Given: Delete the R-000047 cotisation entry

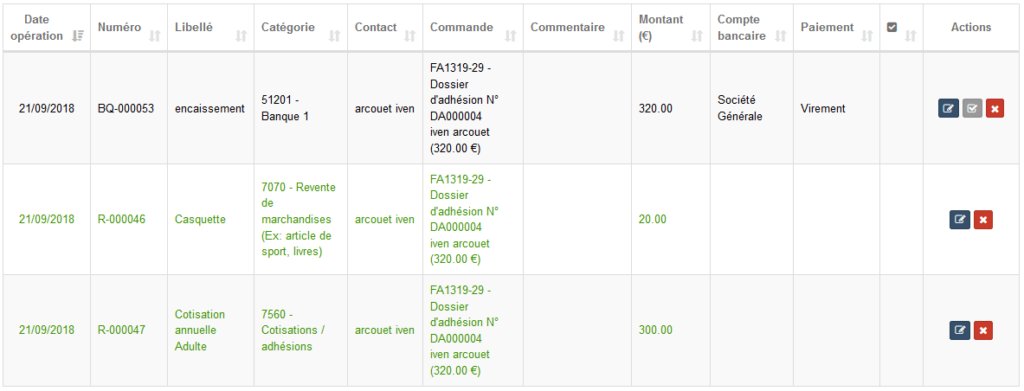Looking at the screenshot, I should pos(983,330).
